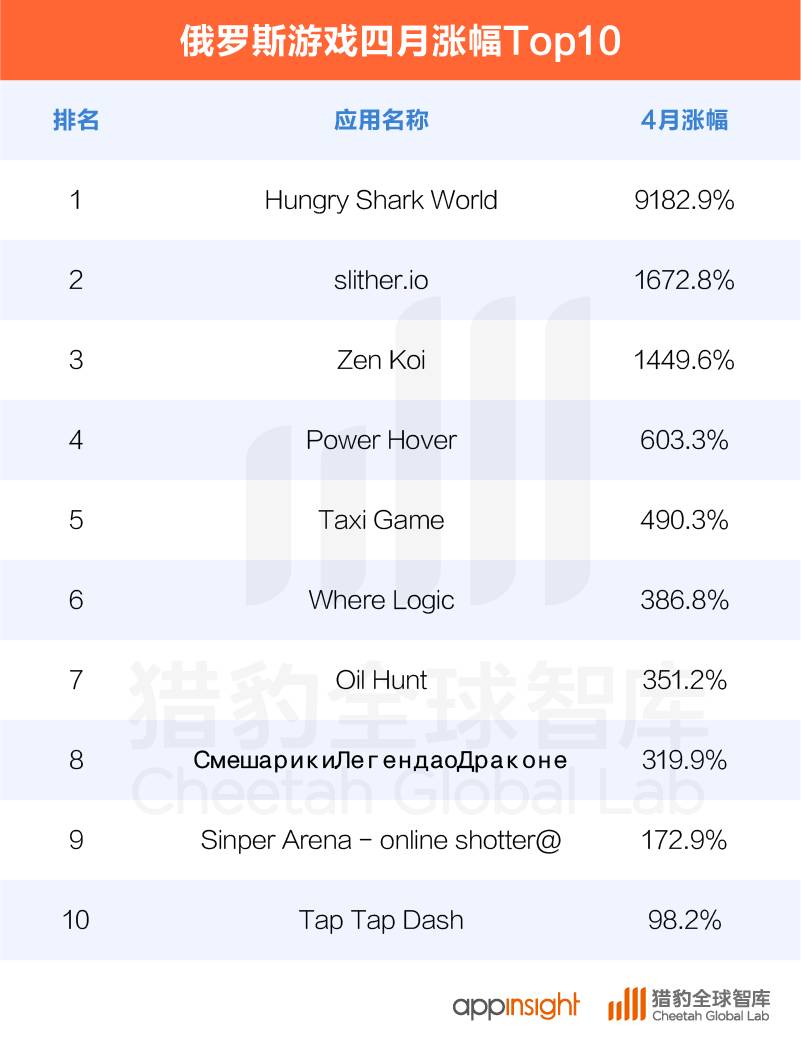This screenshot has width=801, height=1051.
Task: Click the appinsight logo
Action: [515, 1005]
